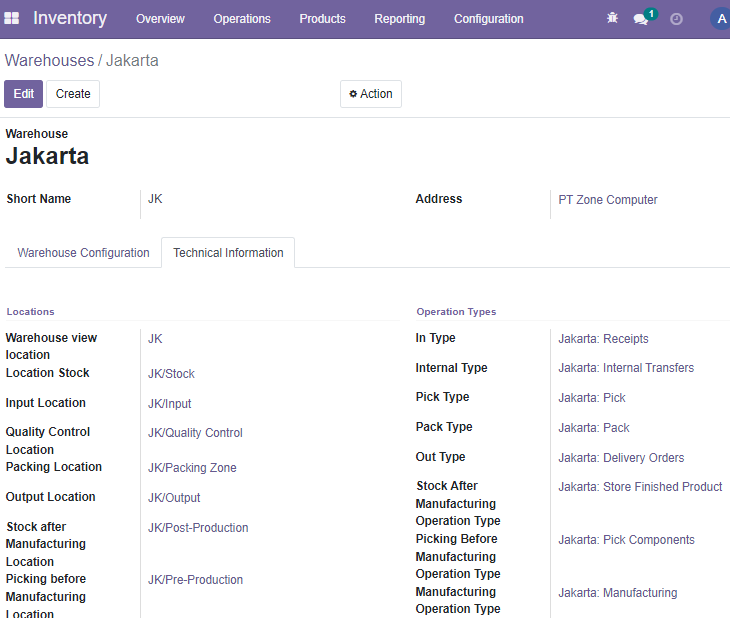The height and width of the screenshot is (618, 730).
Task: Click the Edit button
Action: (x=23, y=94)
